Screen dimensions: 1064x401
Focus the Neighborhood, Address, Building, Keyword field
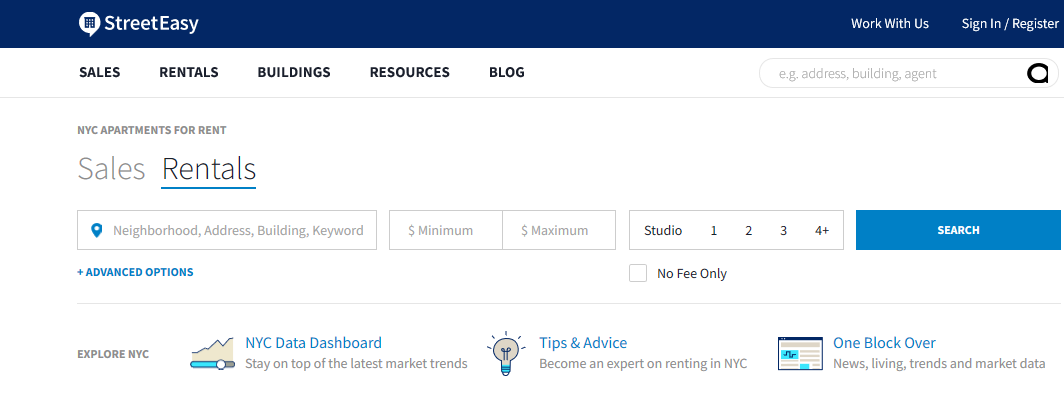point(227,230)
